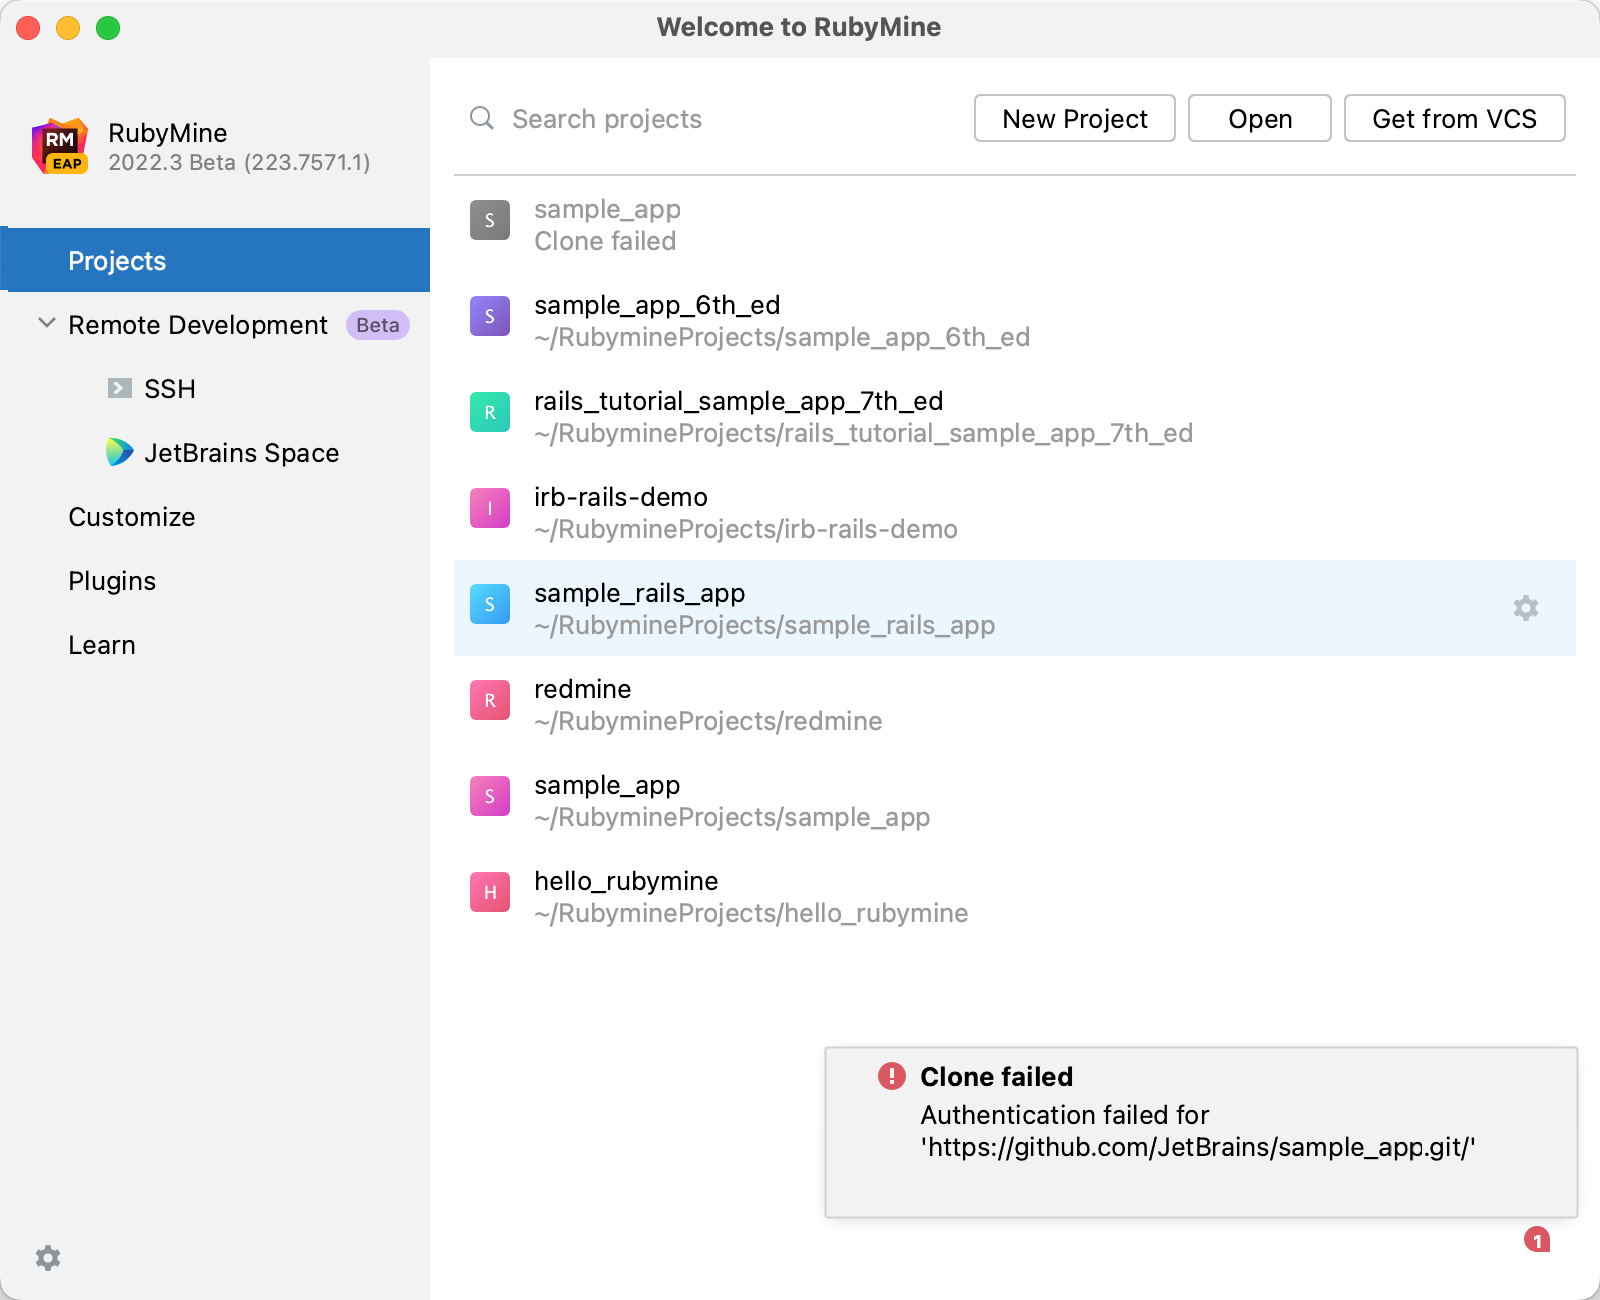This screenshot has width=1600, height=1300.
Task: Click Get from VCS
Action: click(x=1454, y=118)
